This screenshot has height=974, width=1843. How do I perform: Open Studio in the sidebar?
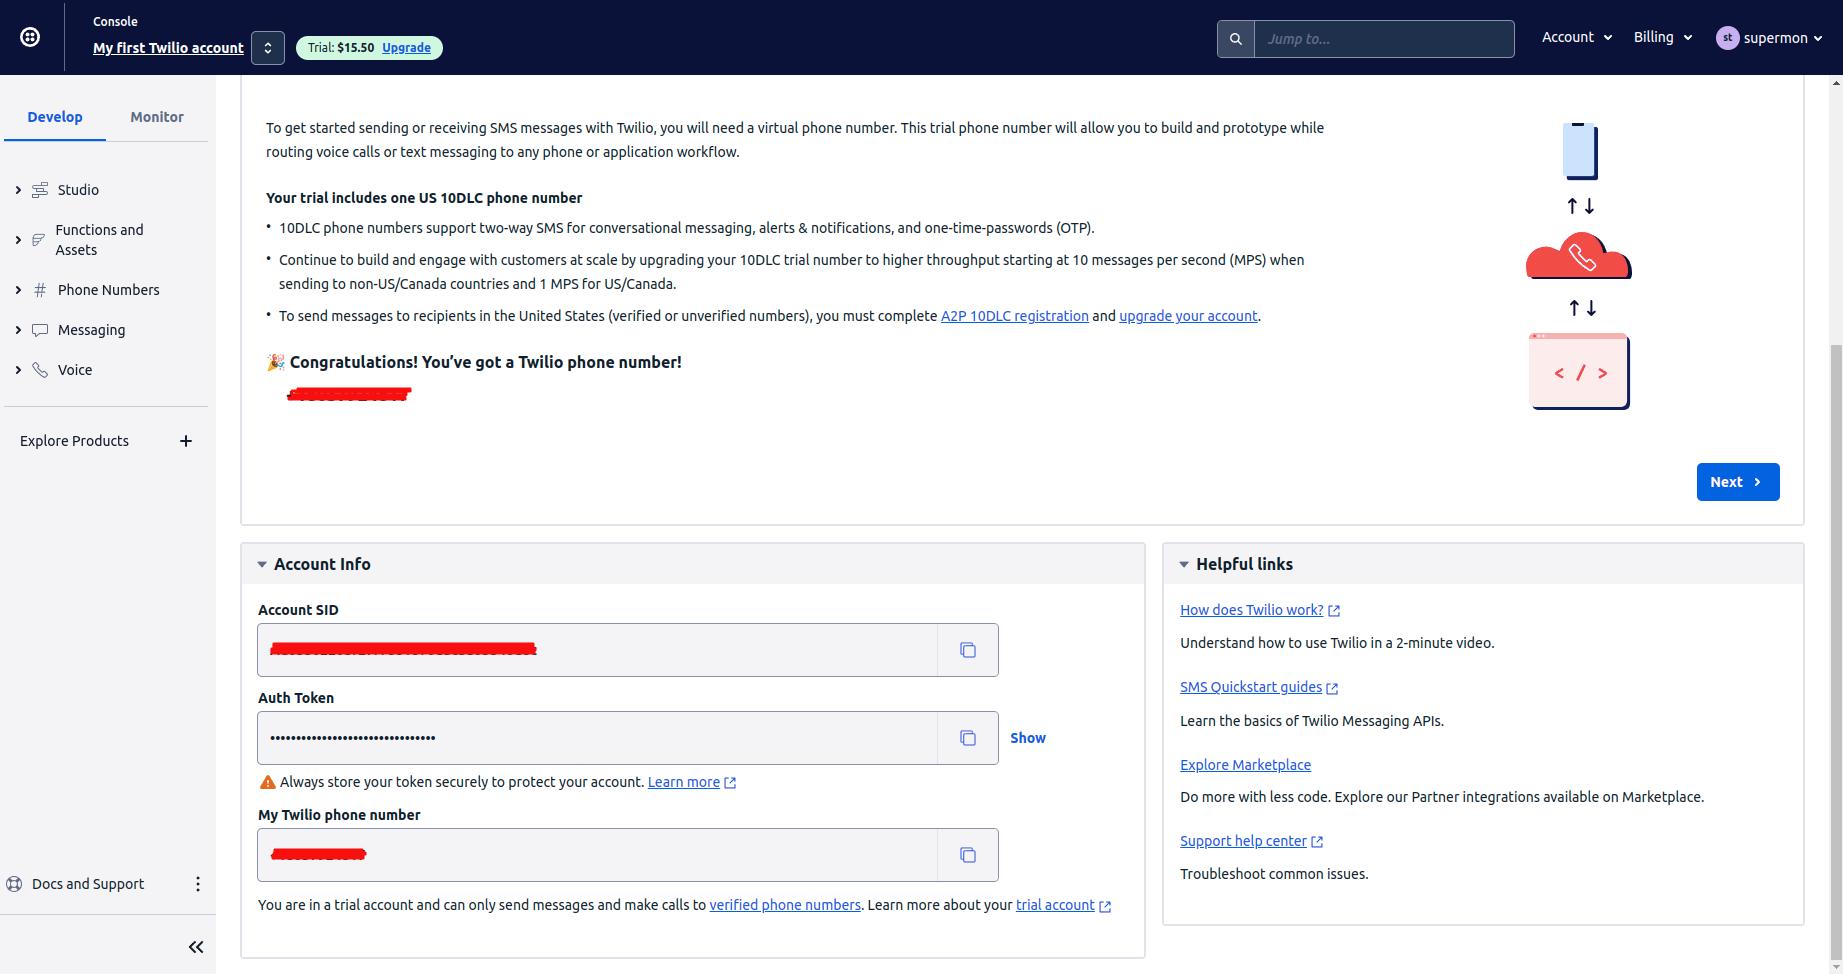78,190
